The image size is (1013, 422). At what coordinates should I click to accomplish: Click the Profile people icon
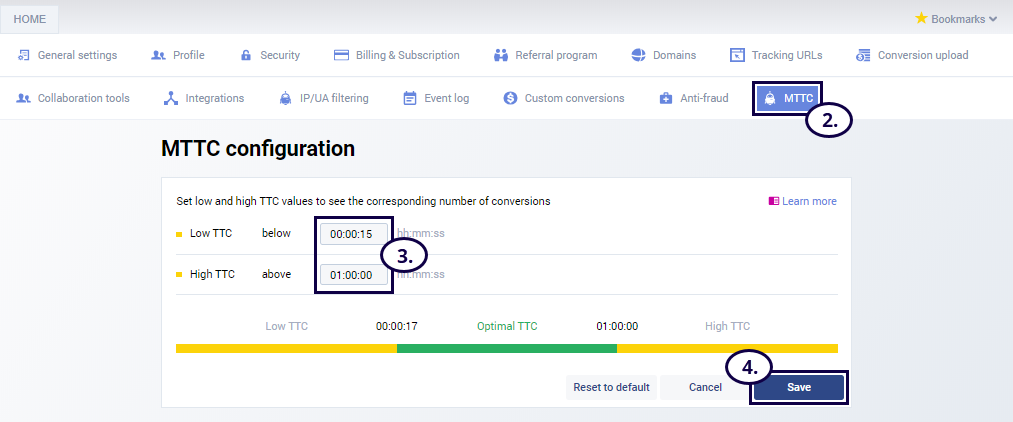[158, 55]
